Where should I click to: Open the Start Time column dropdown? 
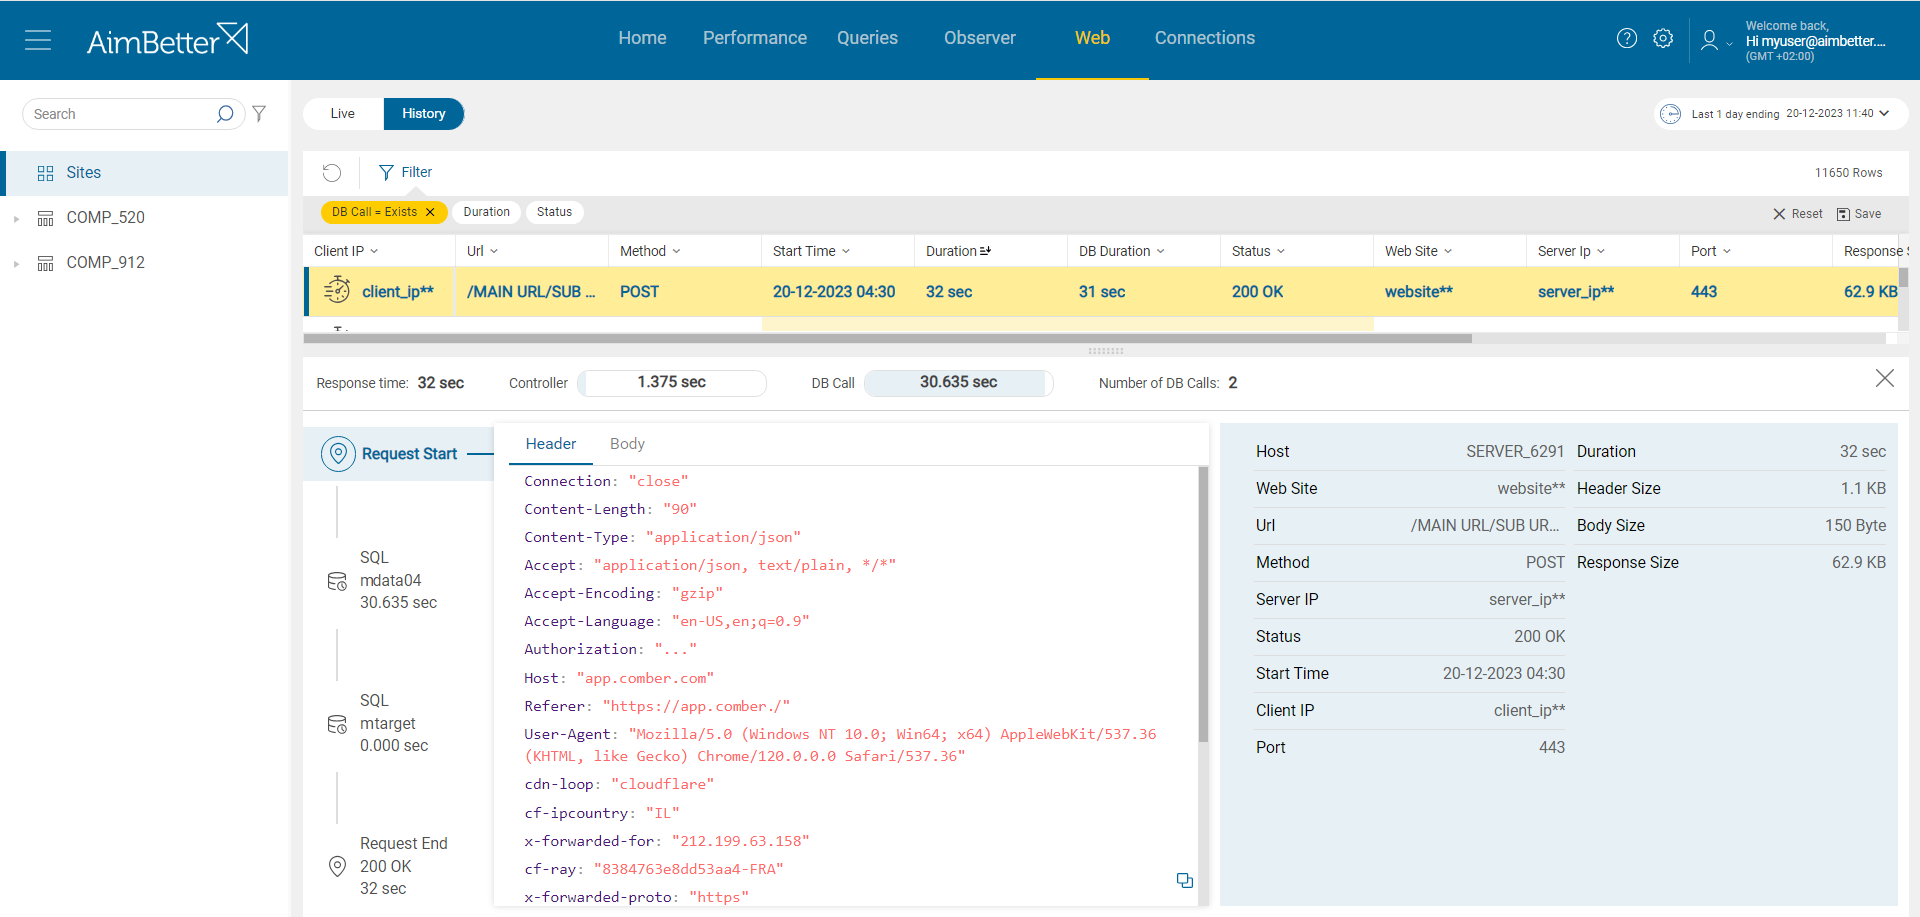tap(846, 251)
